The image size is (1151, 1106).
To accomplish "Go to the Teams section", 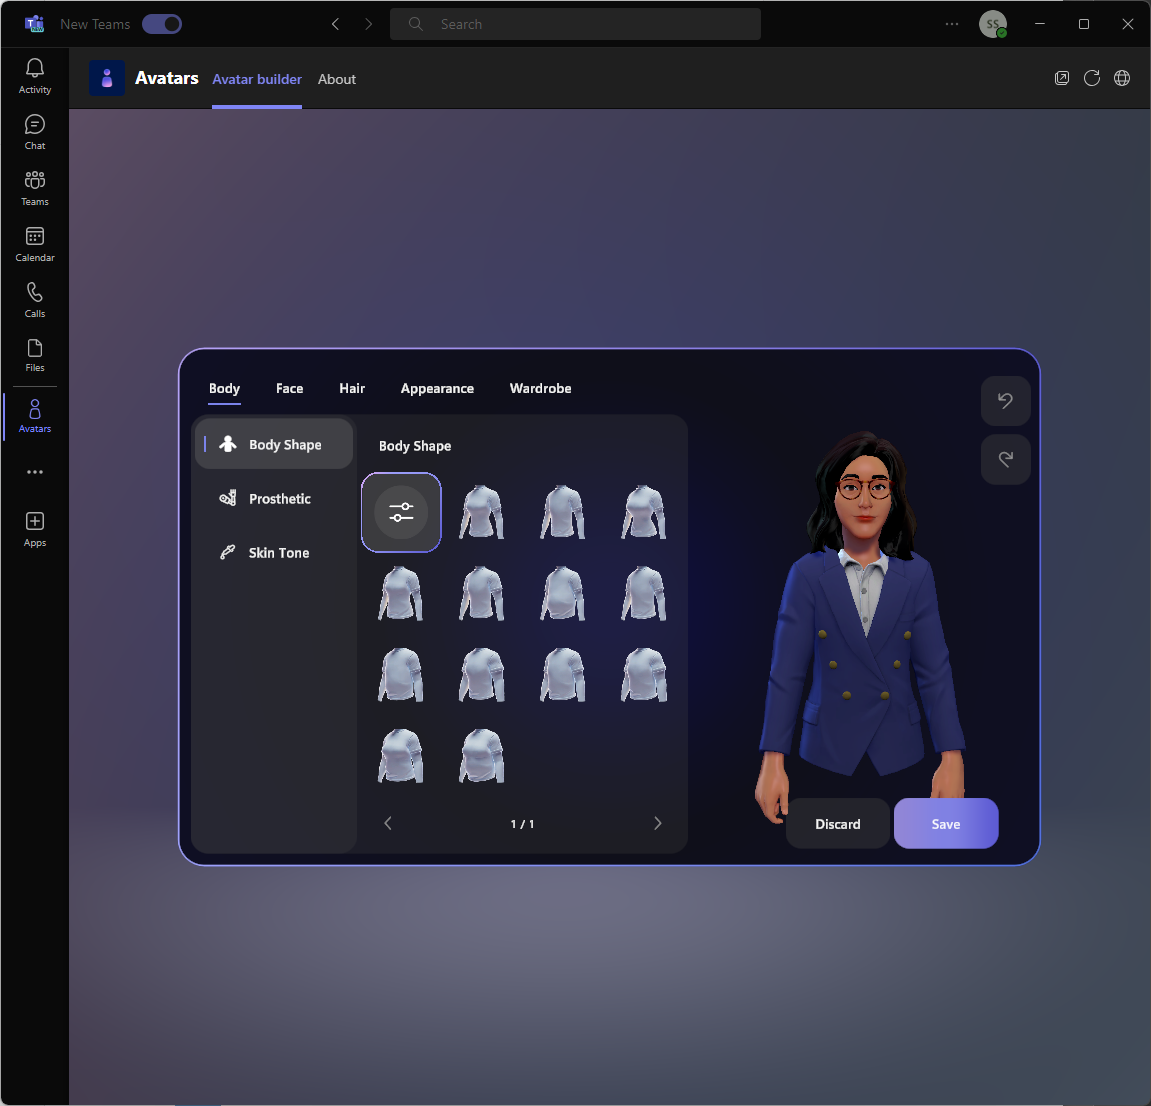I will pyautogui.click(x=35, y=188).
